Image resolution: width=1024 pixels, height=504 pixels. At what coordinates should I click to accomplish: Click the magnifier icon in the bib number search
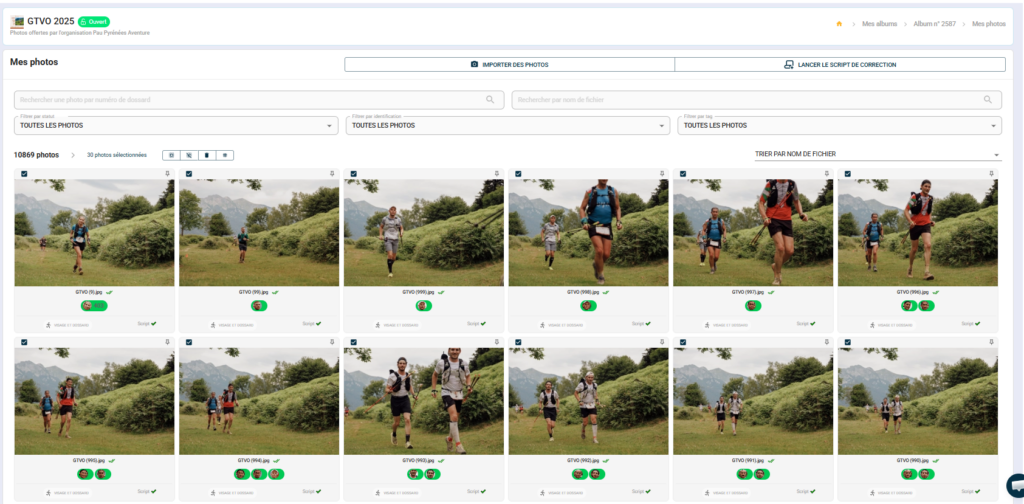pos(490,100)
